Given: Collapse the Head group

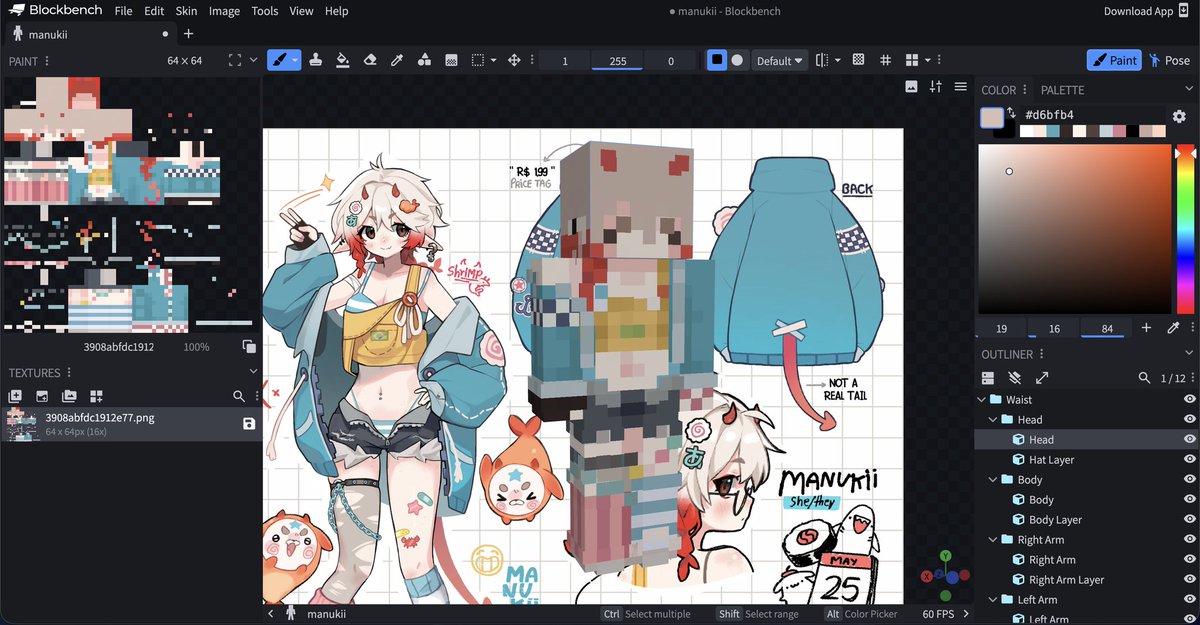Looking at the screenshot, I should click(x=992, y=419).
